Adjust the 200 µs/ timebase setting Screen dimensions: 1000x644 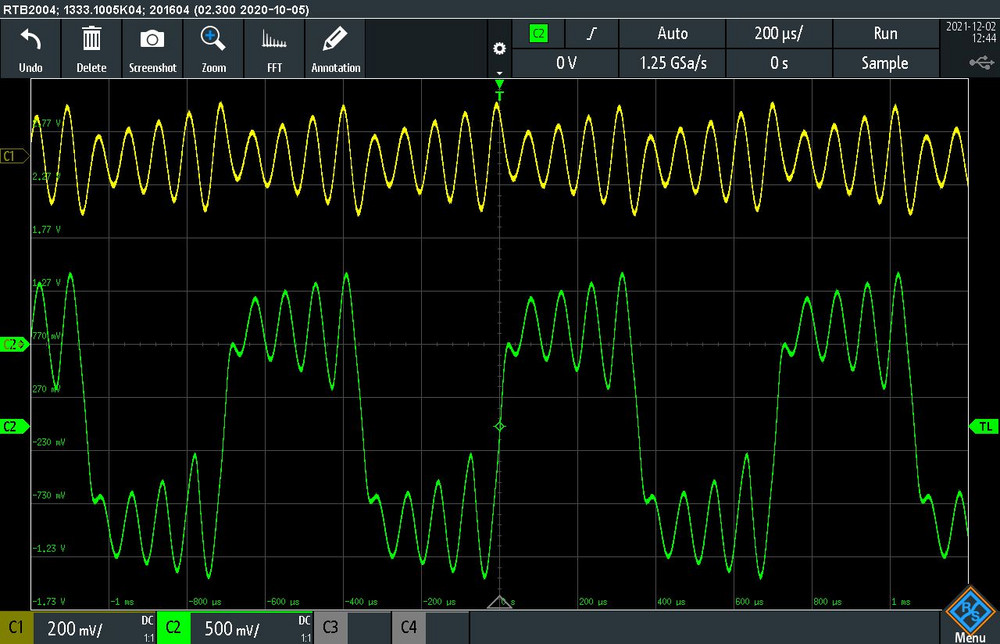(779, 34)
